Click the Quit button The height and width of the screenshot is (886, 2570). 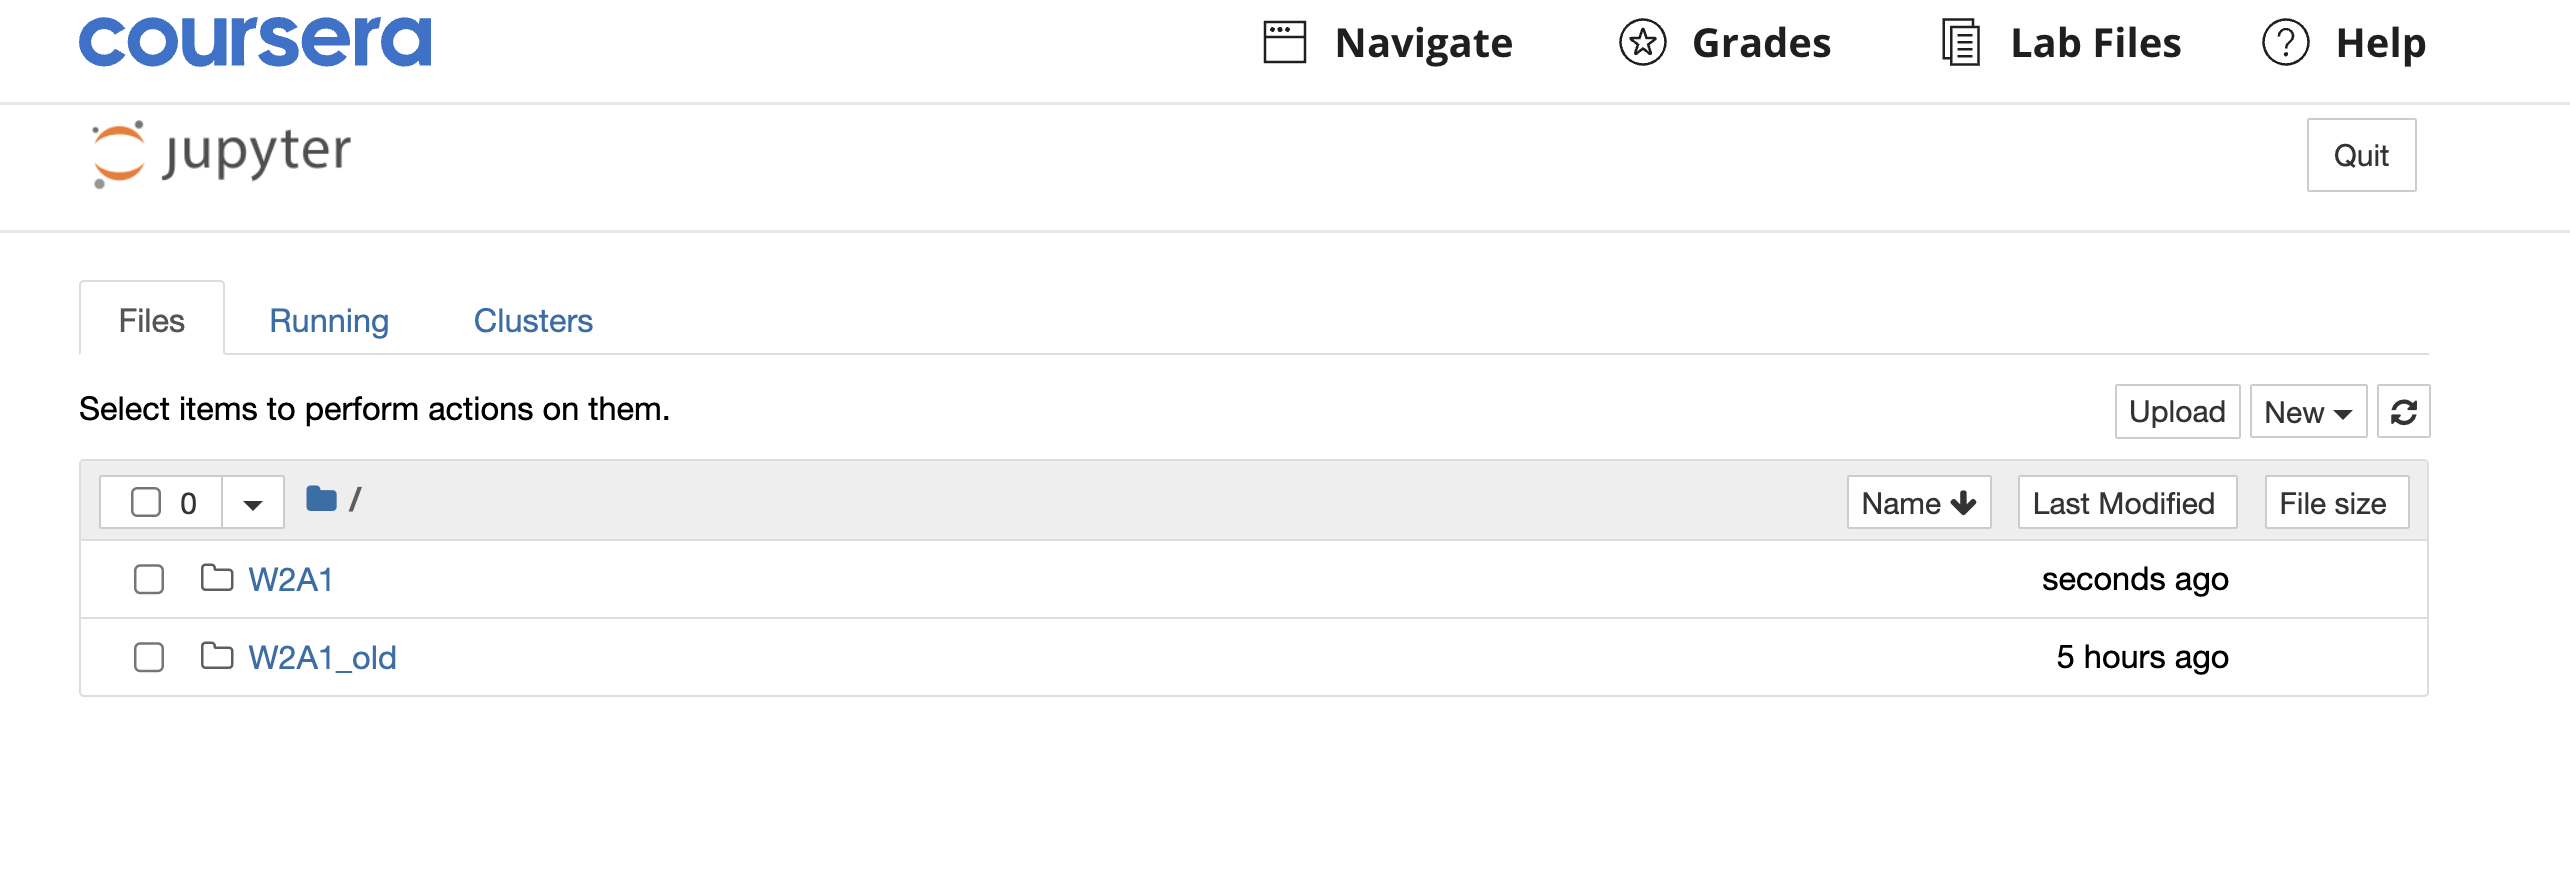[2361, 155]
